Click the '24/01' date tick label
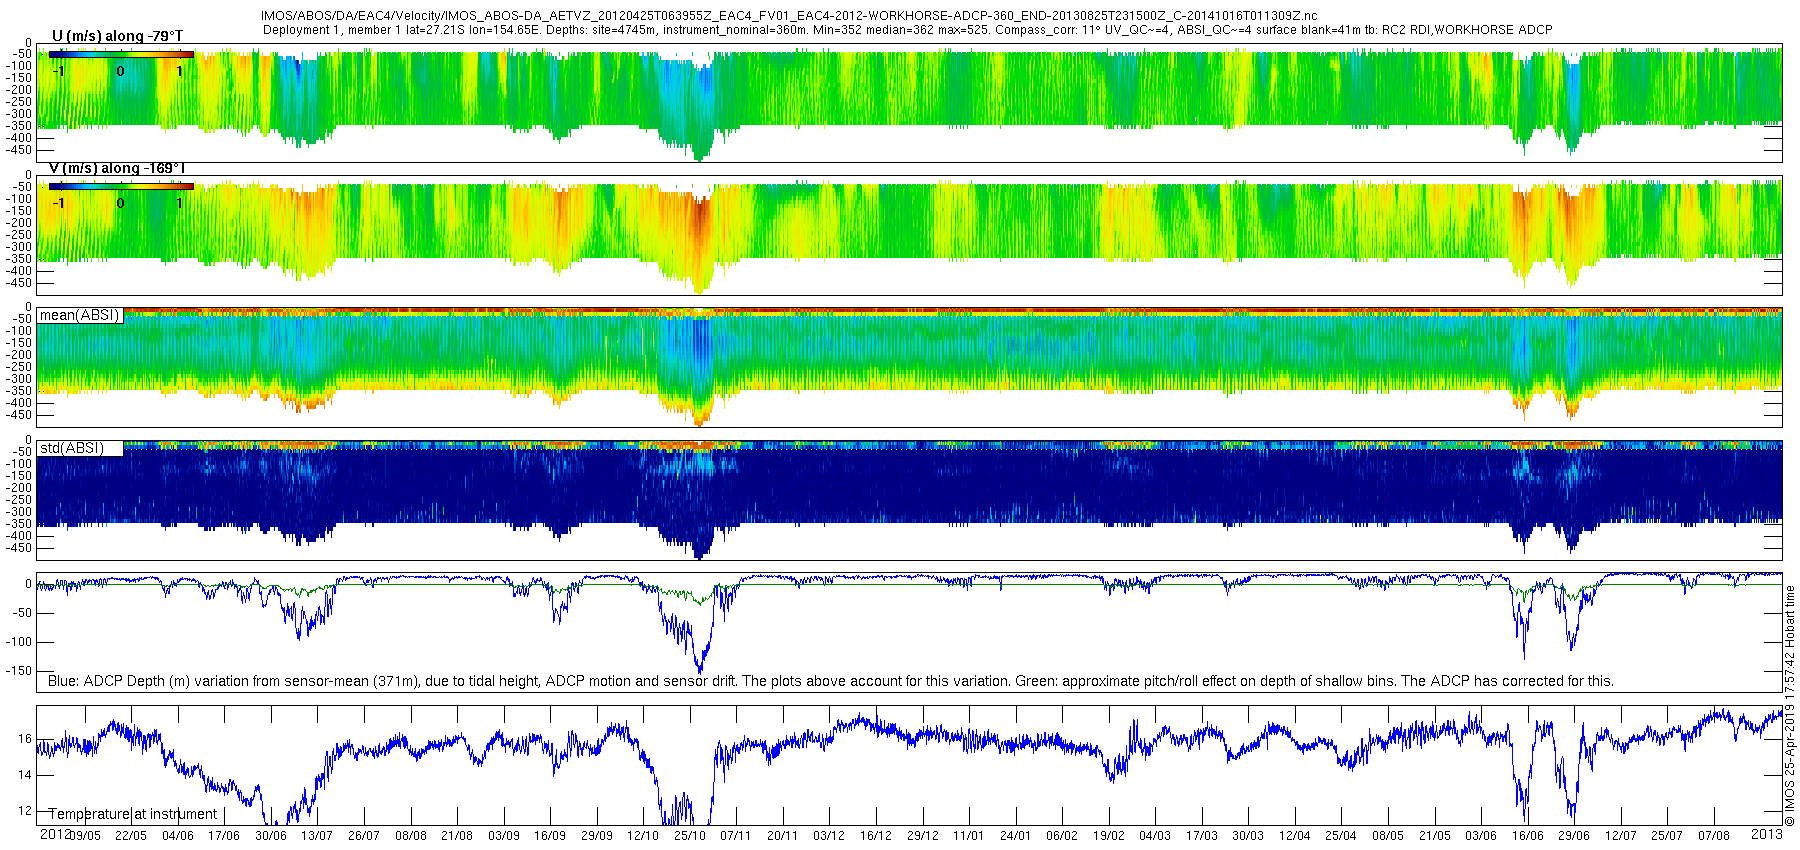Image resolution: width=1800 pixels, height=850 pixels. tap(1016, 835)
